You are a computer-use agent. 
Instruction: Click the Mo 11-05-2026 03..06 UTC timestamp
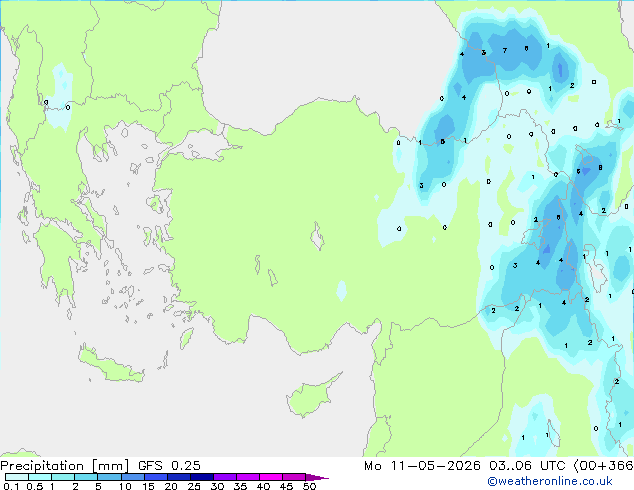[467, 466]
